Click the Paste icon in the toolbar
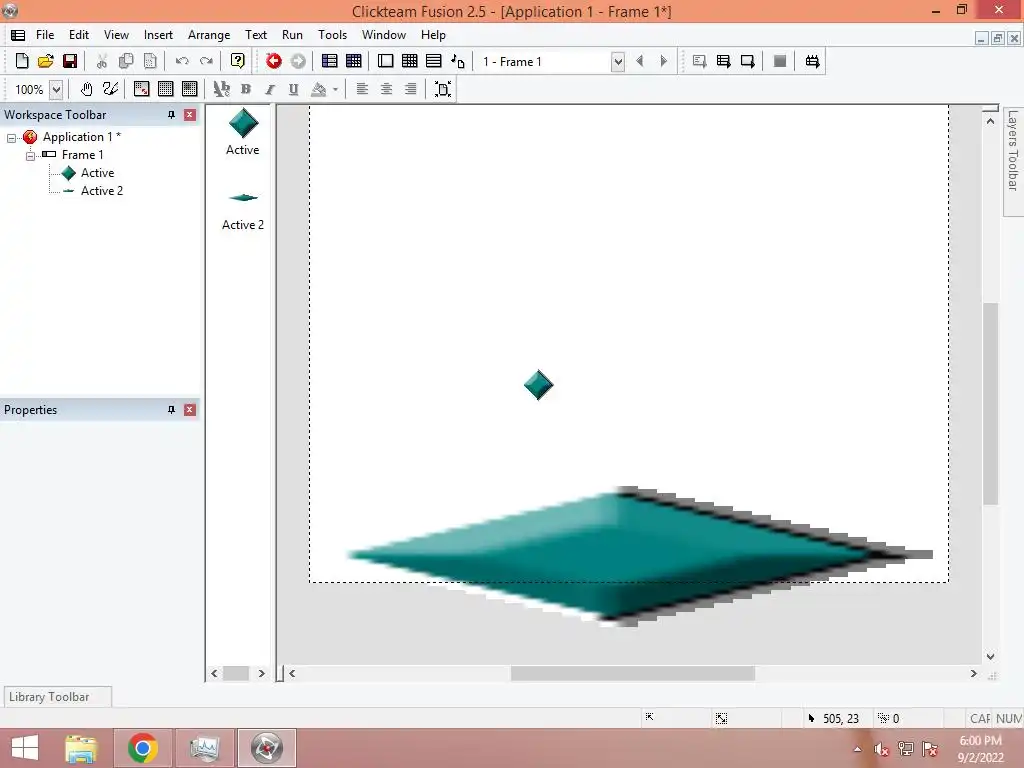This screenshot has width=1024, height=768. pyautogui.click(x=150, y=61)
